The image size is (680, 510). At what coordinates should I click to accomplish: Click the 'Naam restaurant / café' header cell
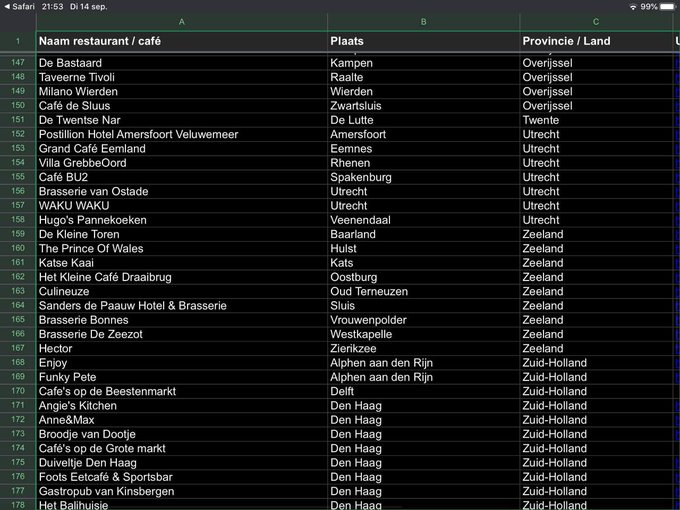tap(182, 41)
